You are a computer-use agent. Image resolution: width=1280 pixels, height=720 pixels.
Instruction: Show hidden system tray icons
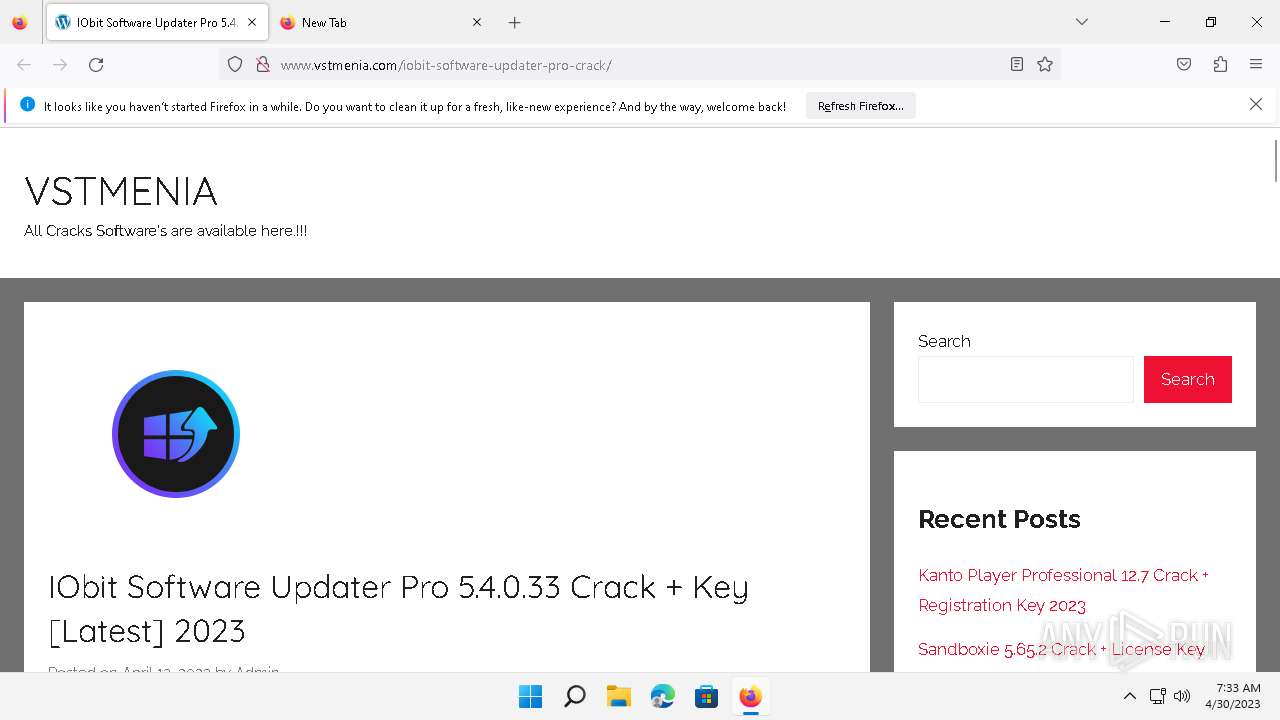pyautogui.click(x=1130, y=696)
